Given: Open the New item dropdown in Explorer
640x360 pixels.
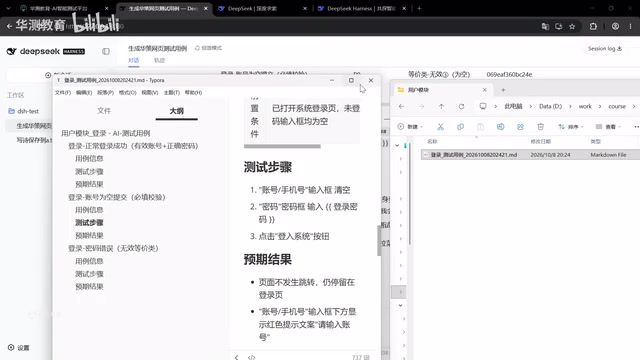Looking at the screenshot, I should 410,127.
